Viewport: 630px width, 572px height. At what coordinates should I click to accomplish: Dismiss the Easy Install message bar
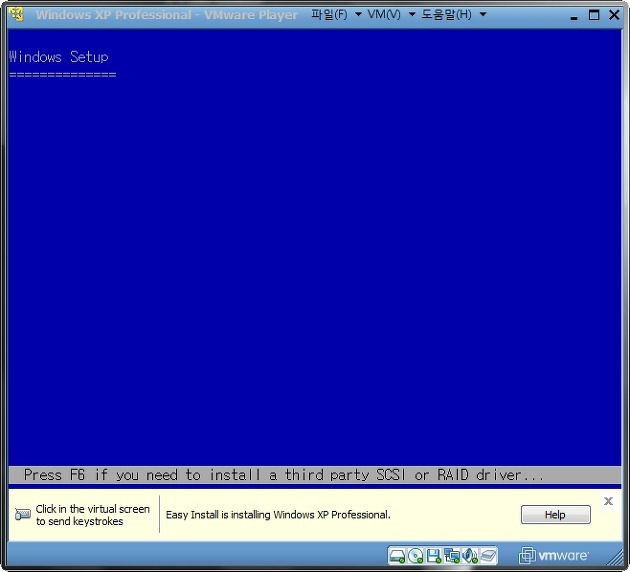(x=608, y=501)
